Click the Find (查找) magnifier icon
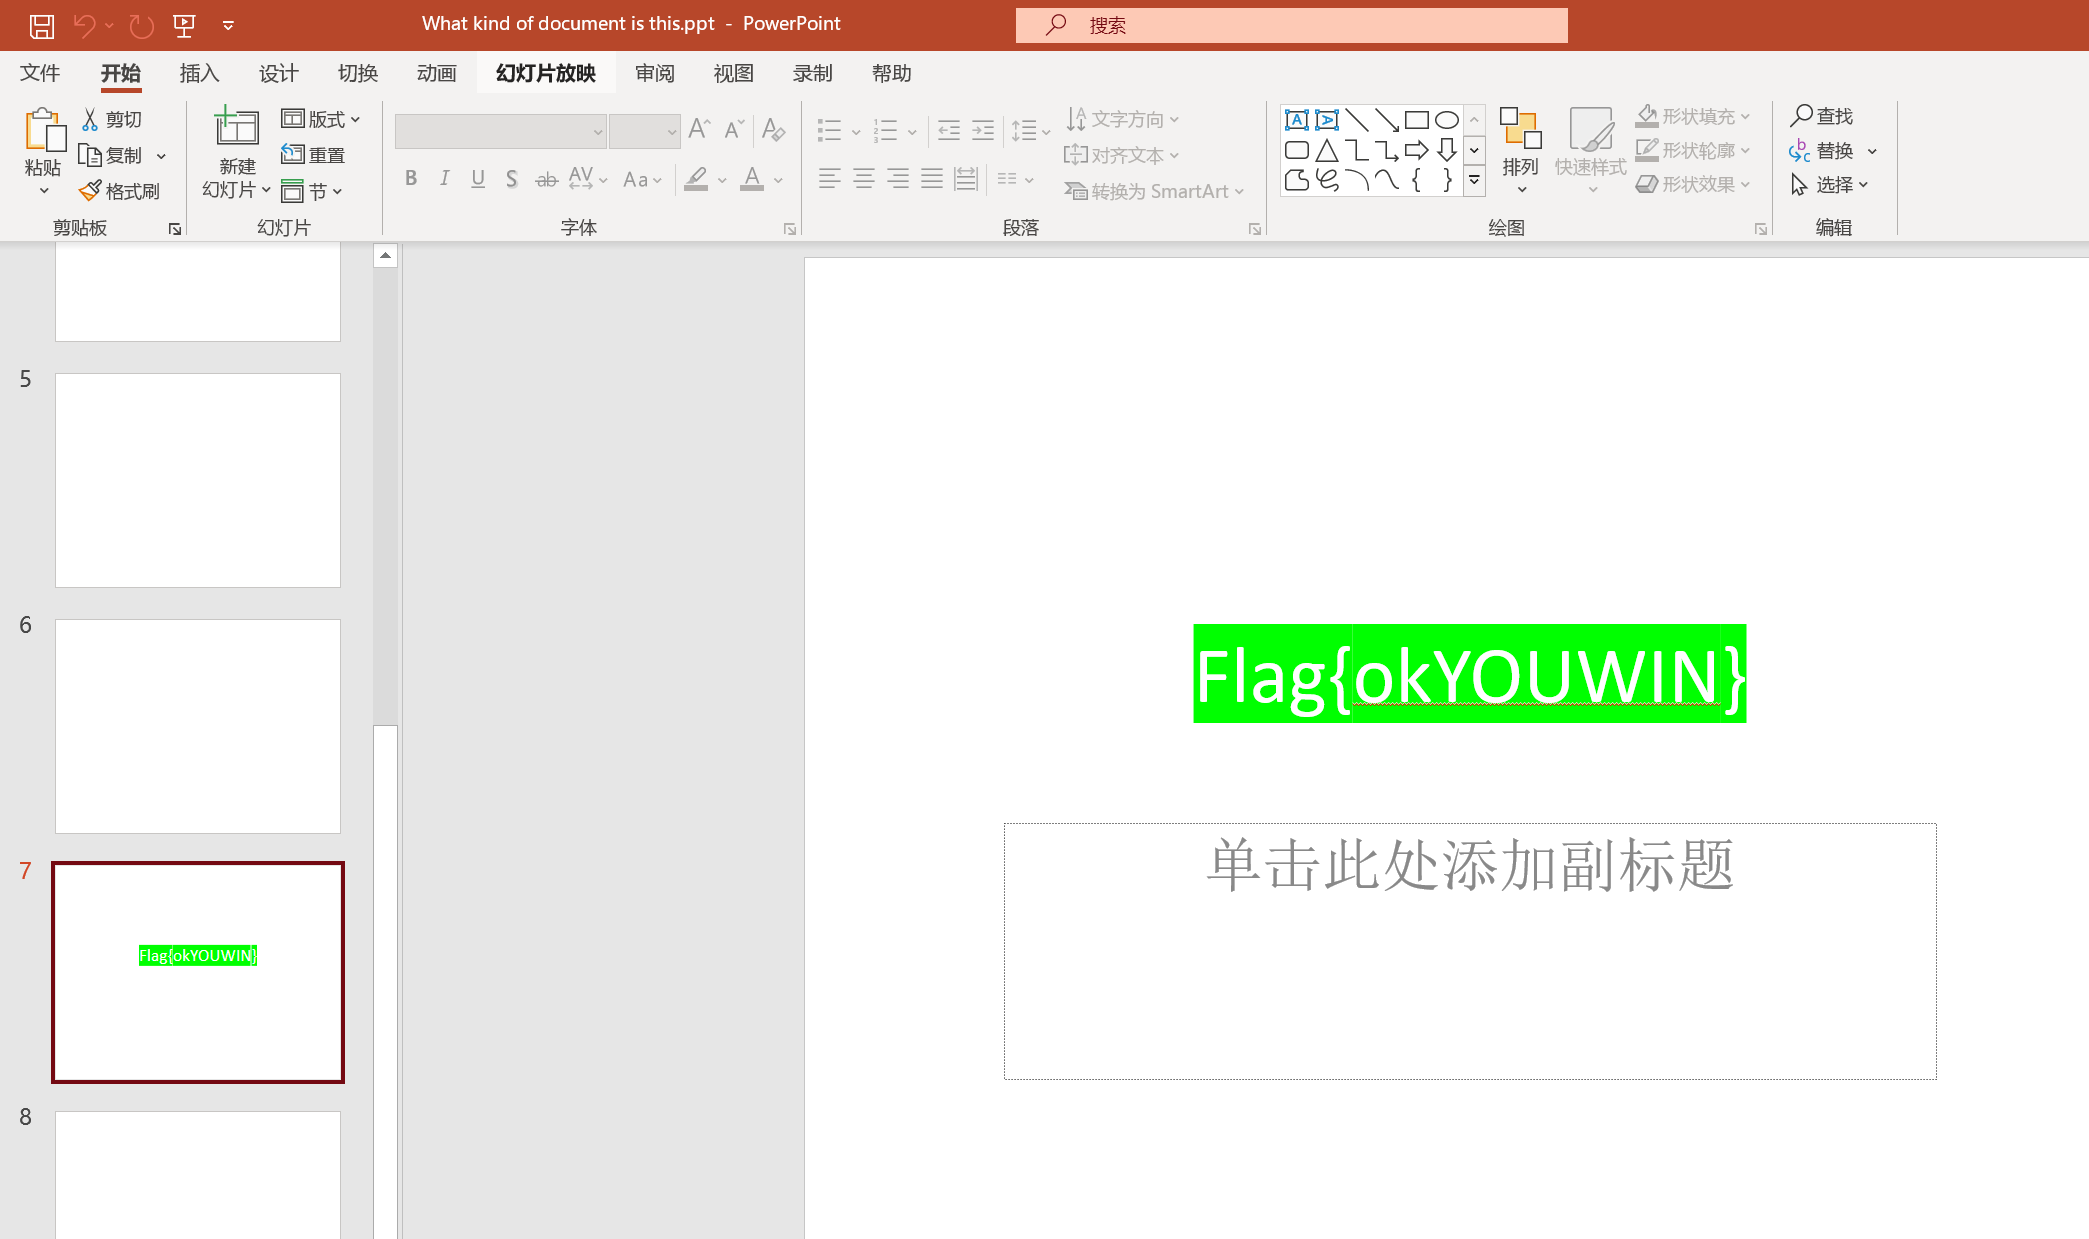The height and width of the screenshot is (1239, 2089). click(1801, 116)
